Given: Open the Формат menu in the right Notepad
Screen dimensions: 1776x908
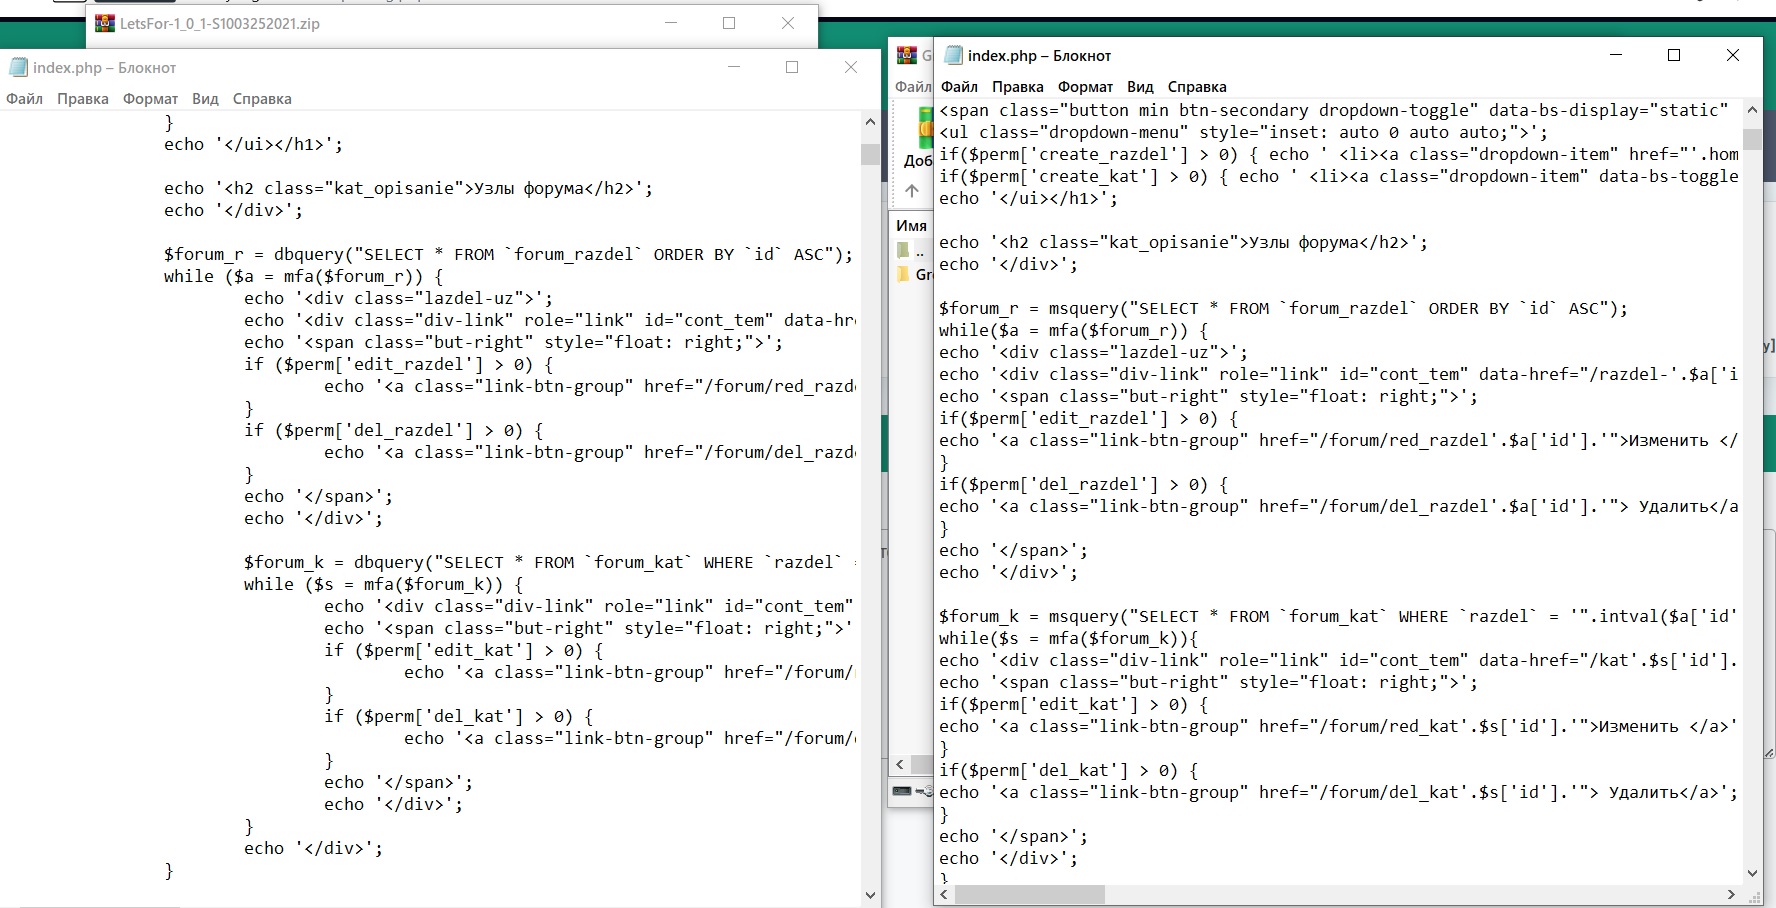Looking at the screenshot, I should point(1085,86).
